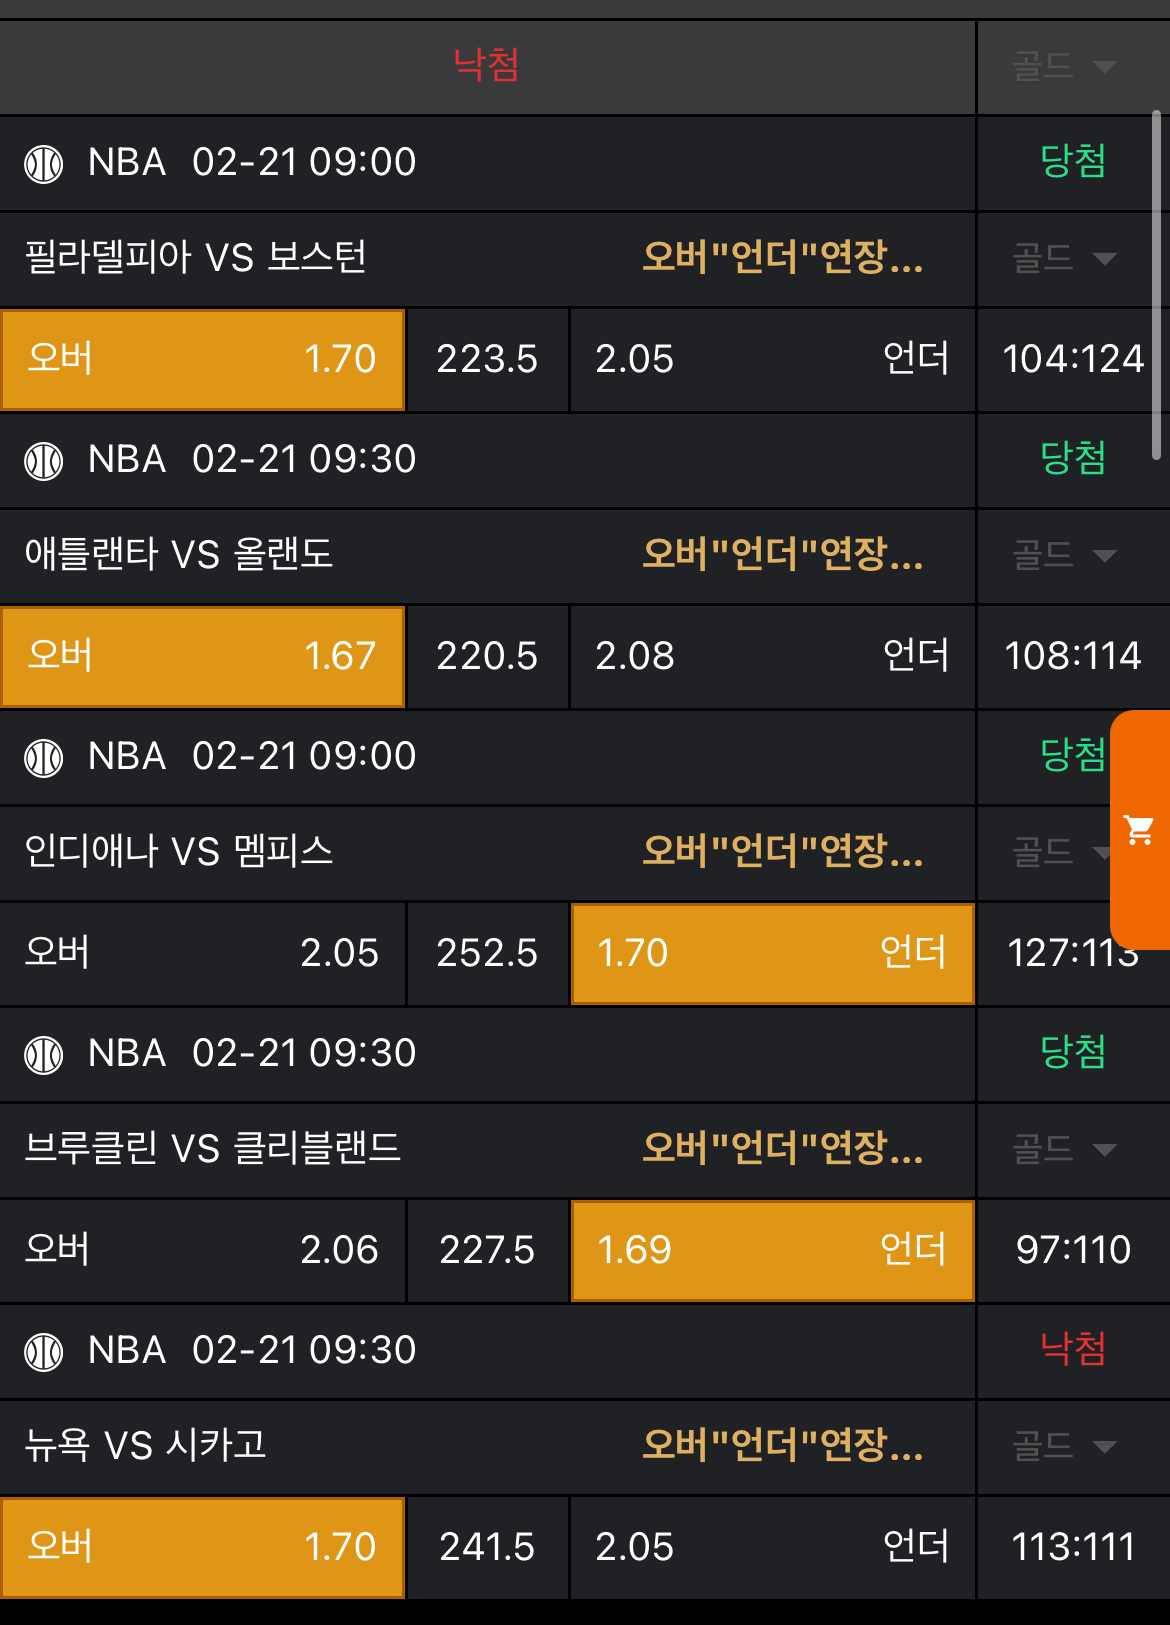Click the orange shopping cart icon
The image size is (1170, 1625).
[1139, 830]
